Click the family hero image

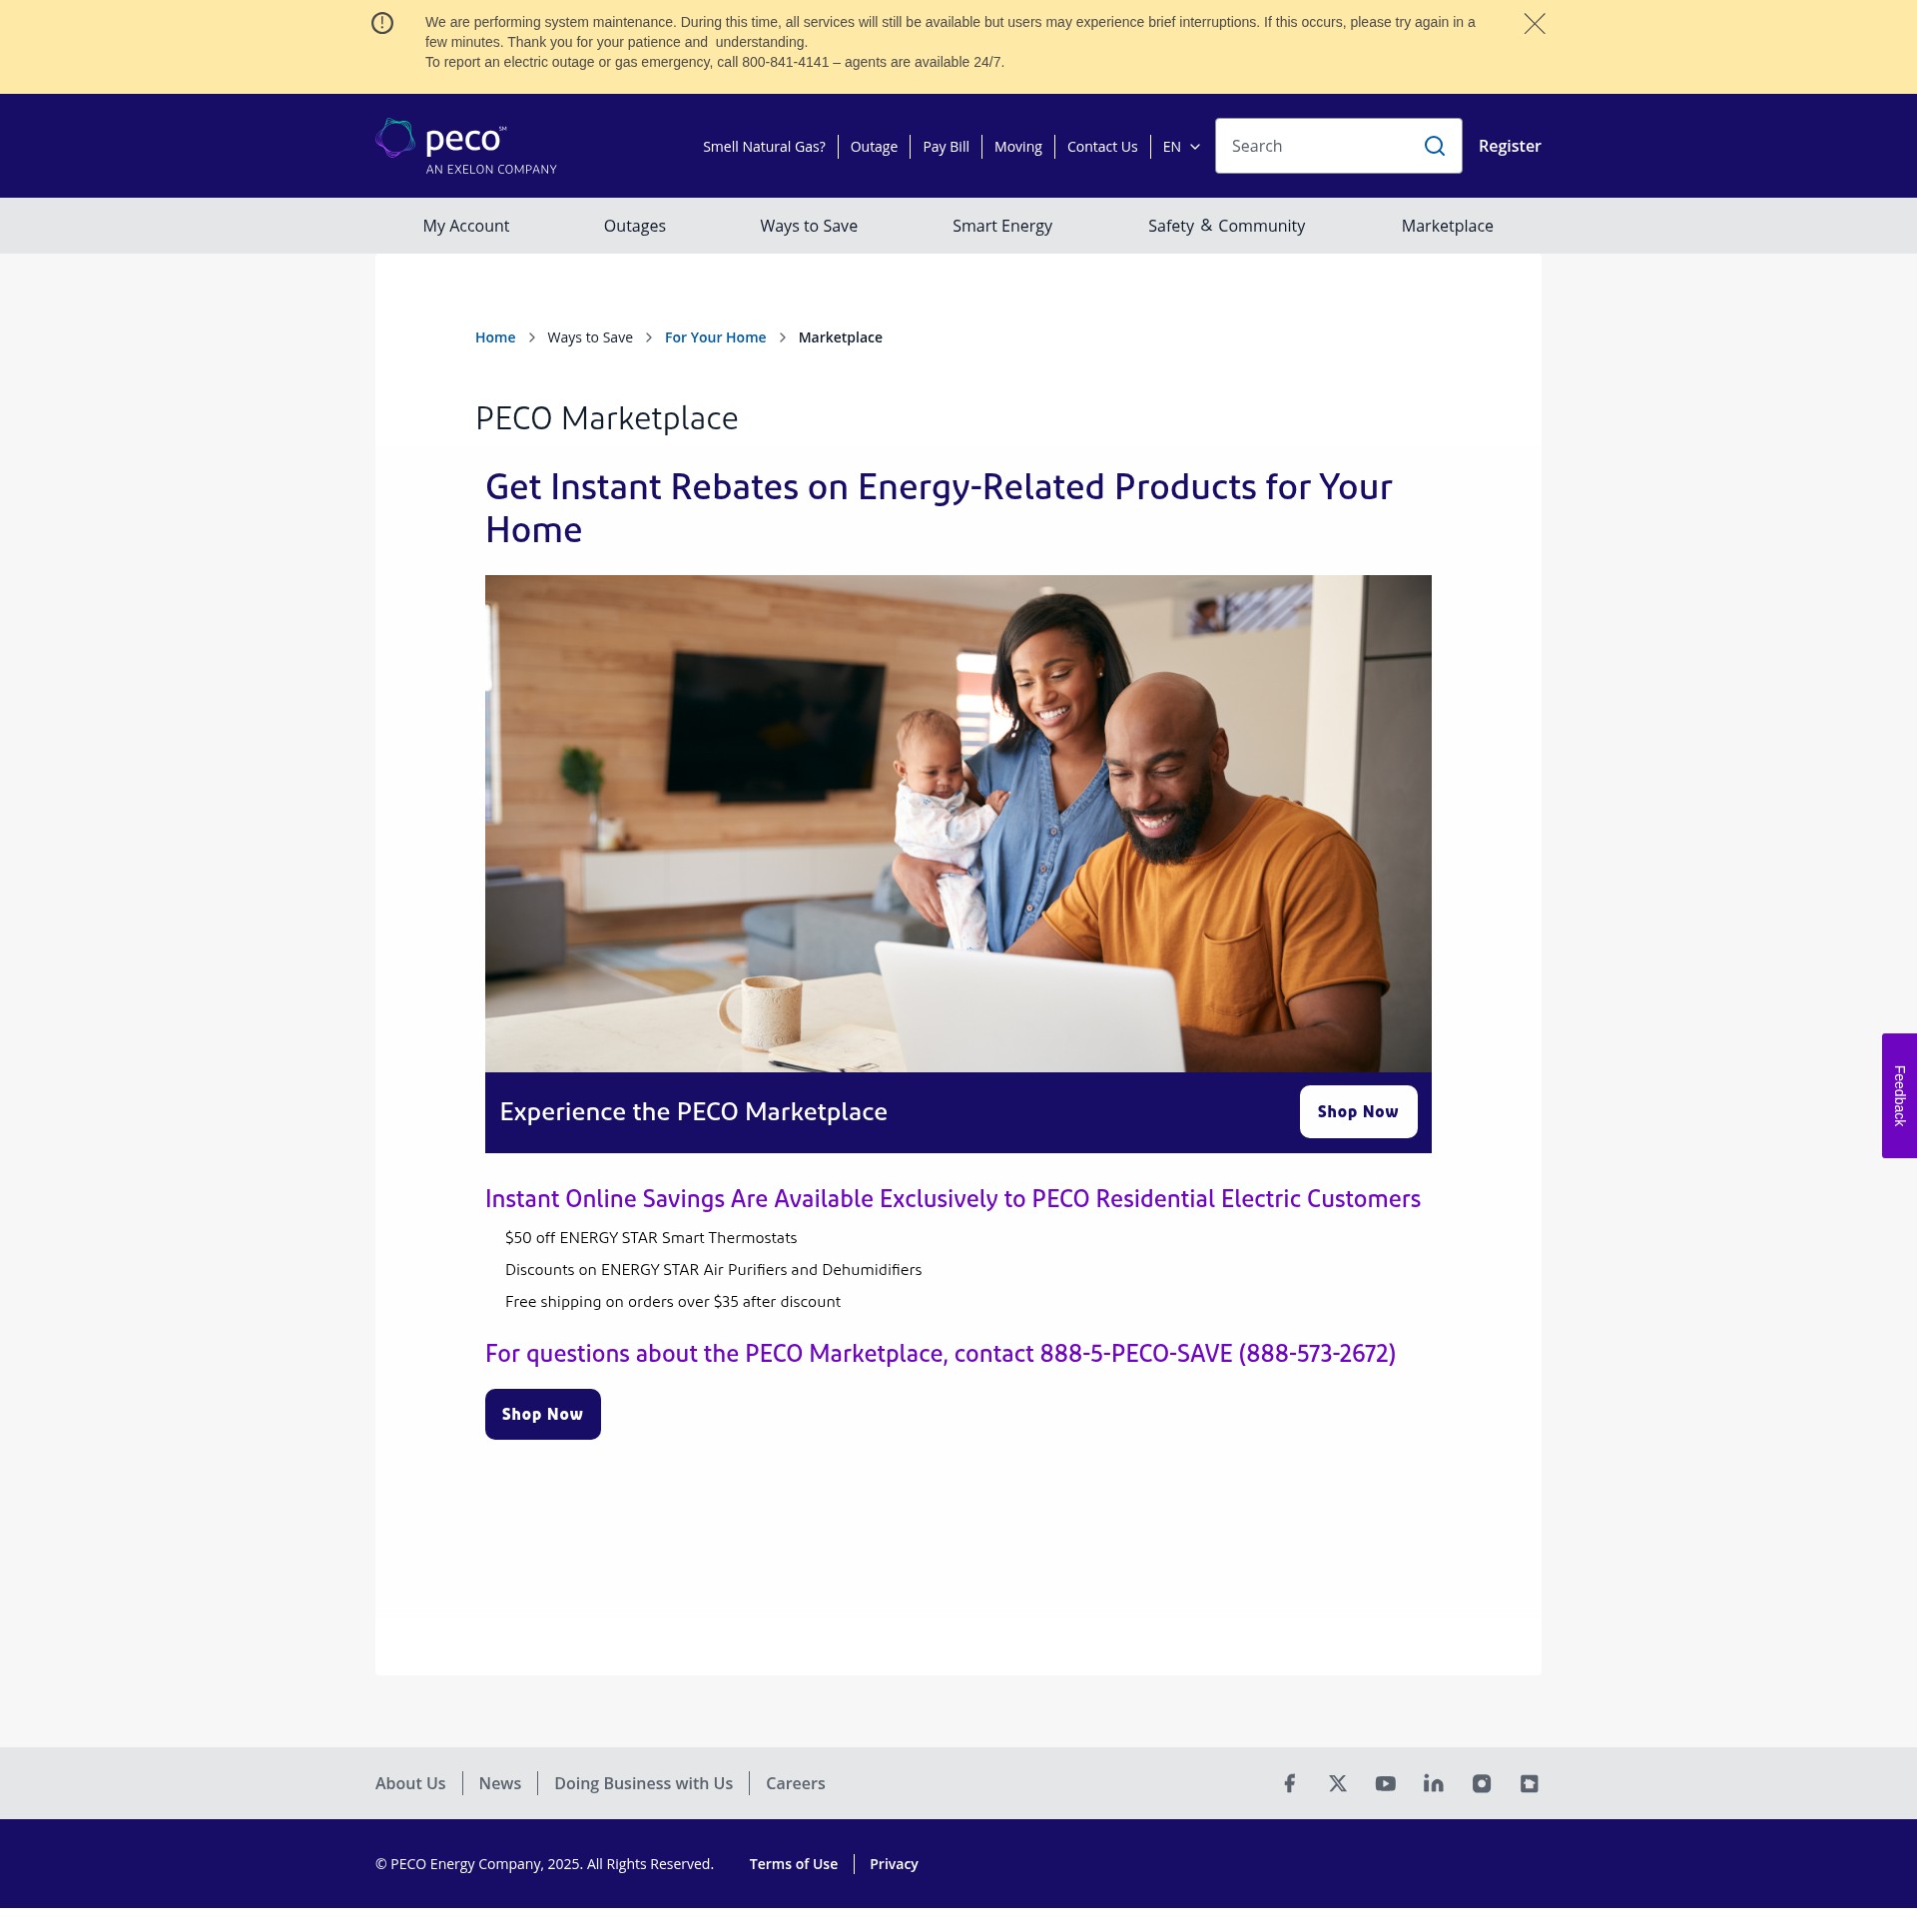point(957,823)
